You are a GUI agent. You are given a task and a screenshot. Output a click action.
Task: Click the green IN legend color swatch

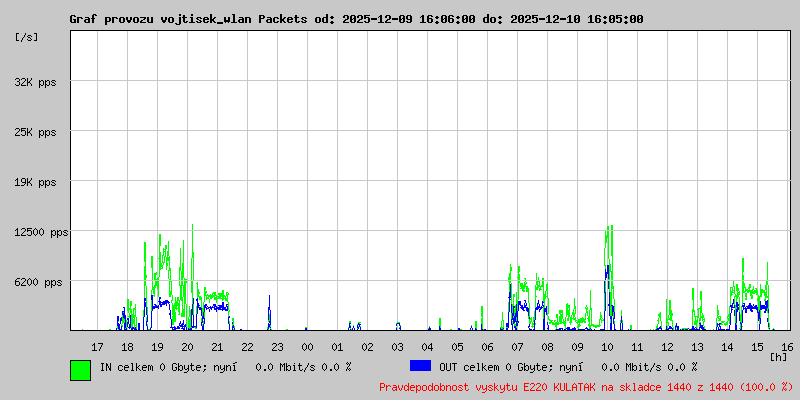(x=81, y=370)
